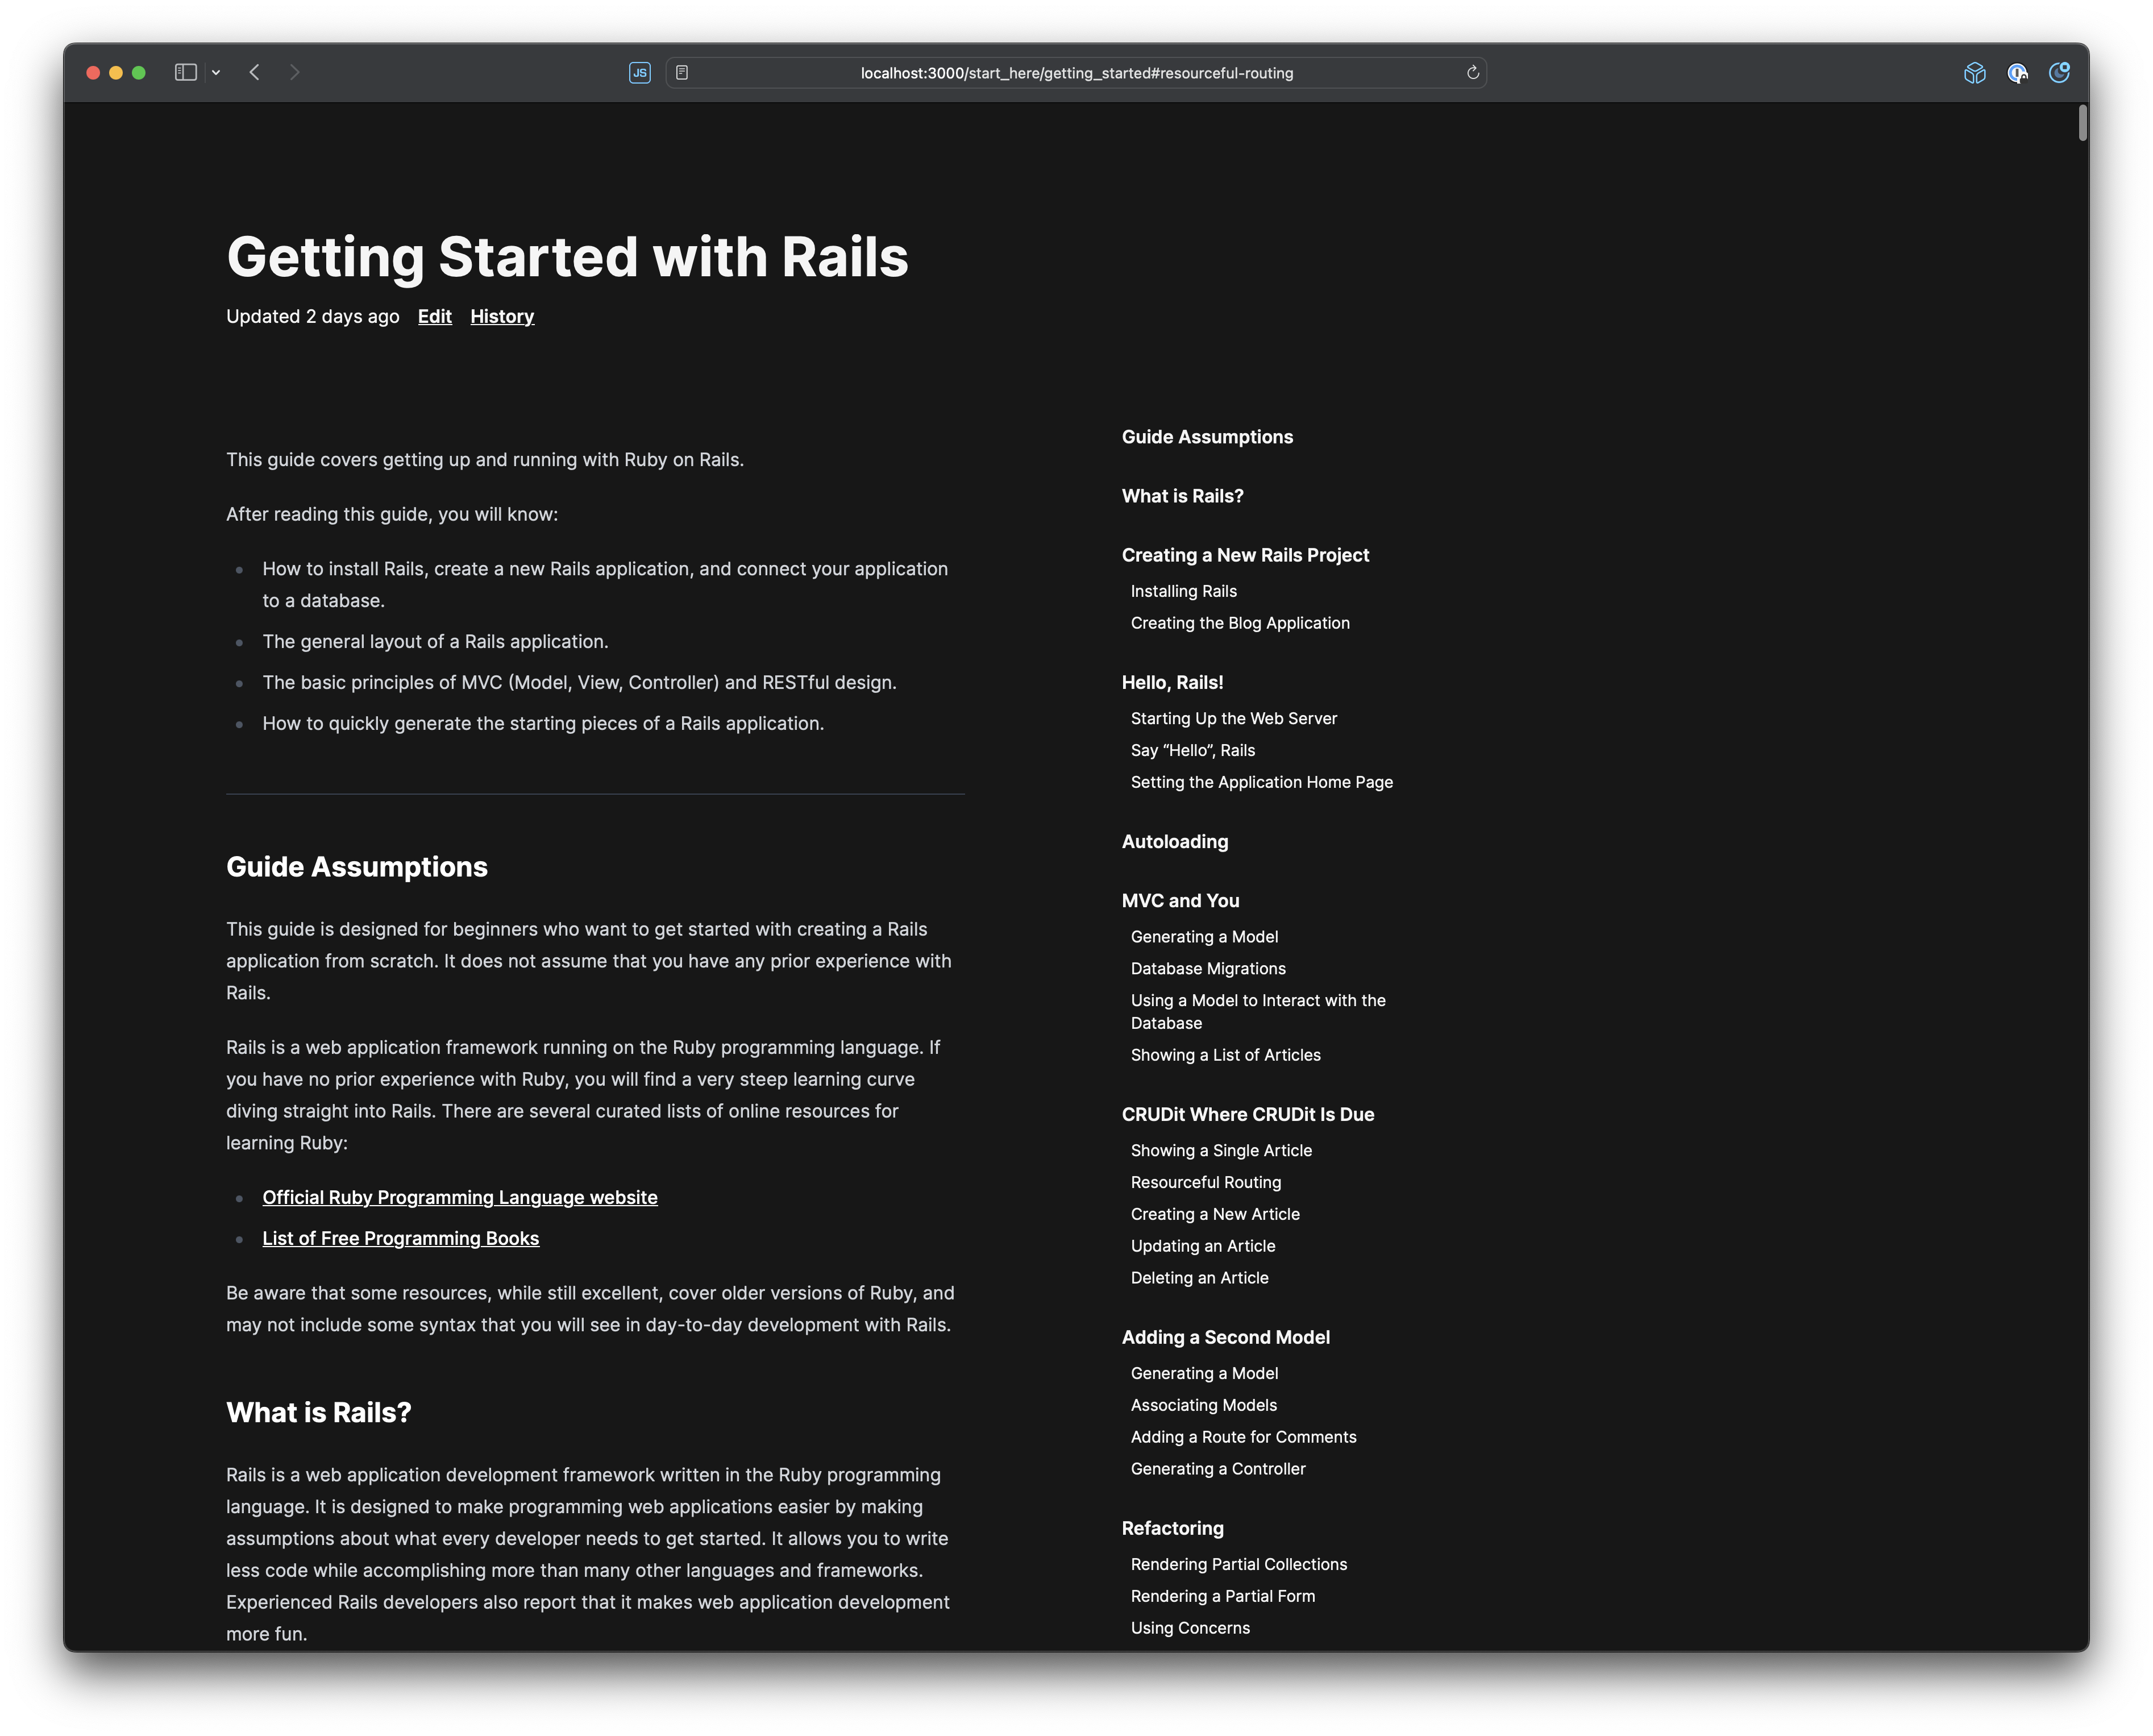Screen dimensions: 2153x1736
Task: Jump to Hello, Rails! section
Action: [x=1172, y=682]
